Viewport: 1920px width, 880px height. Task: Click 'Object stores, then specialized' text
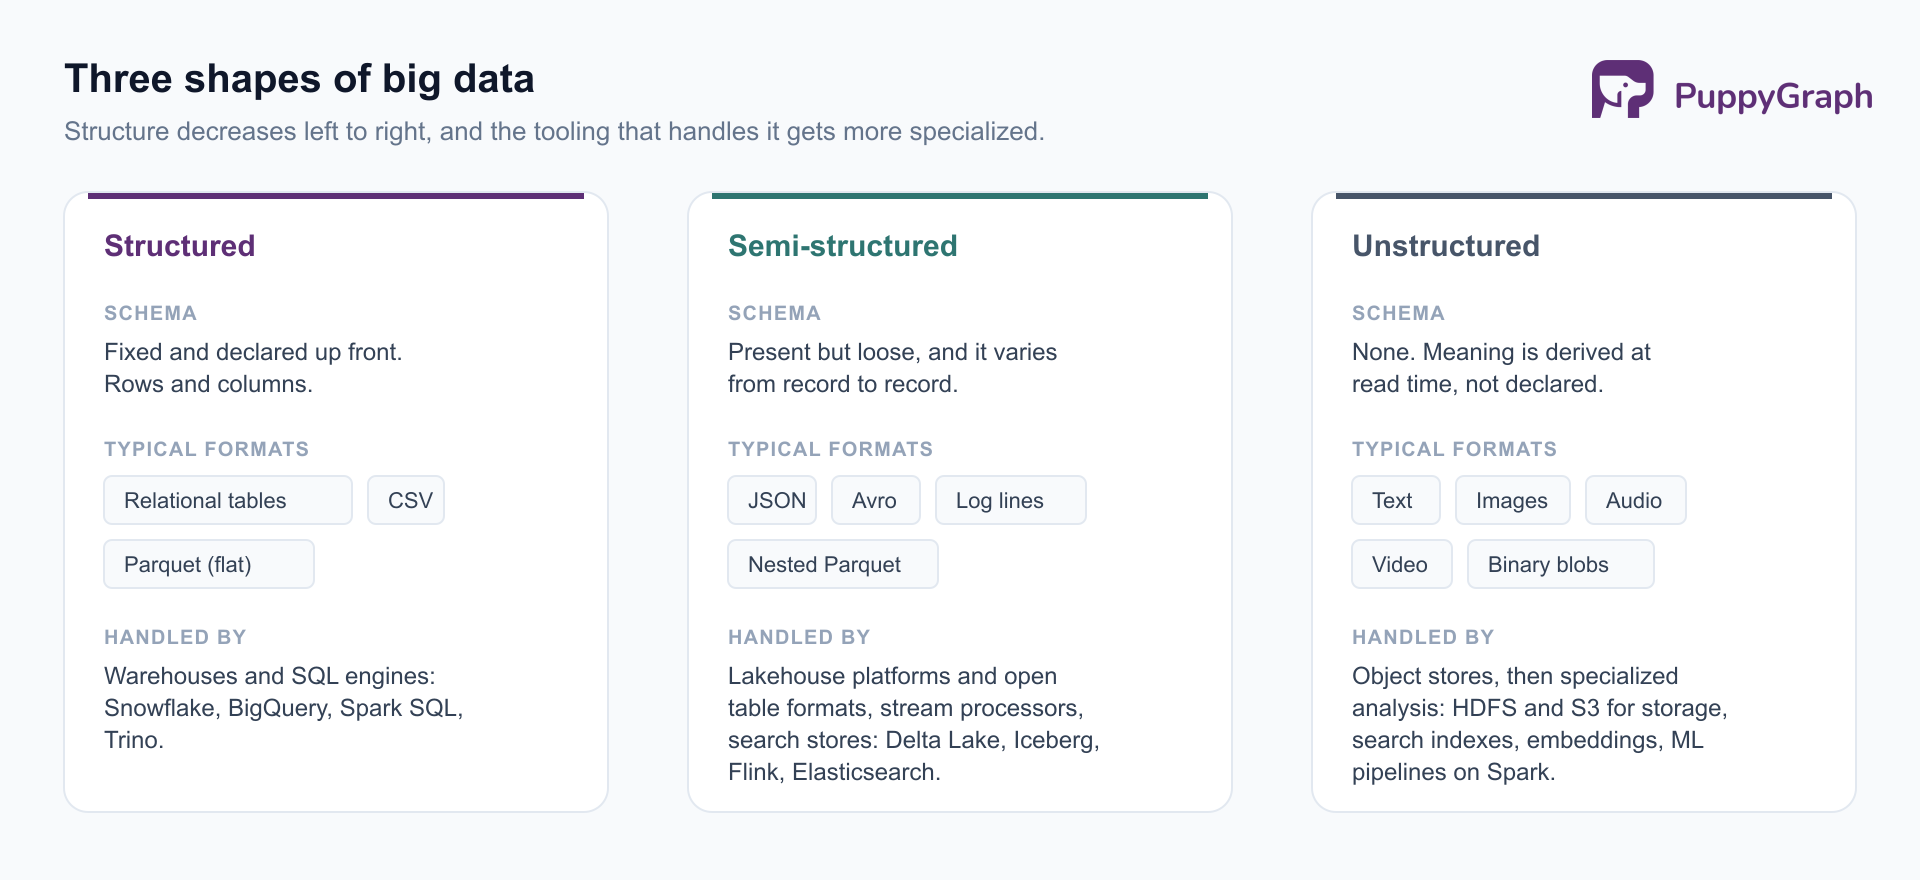coord(1515,676)
